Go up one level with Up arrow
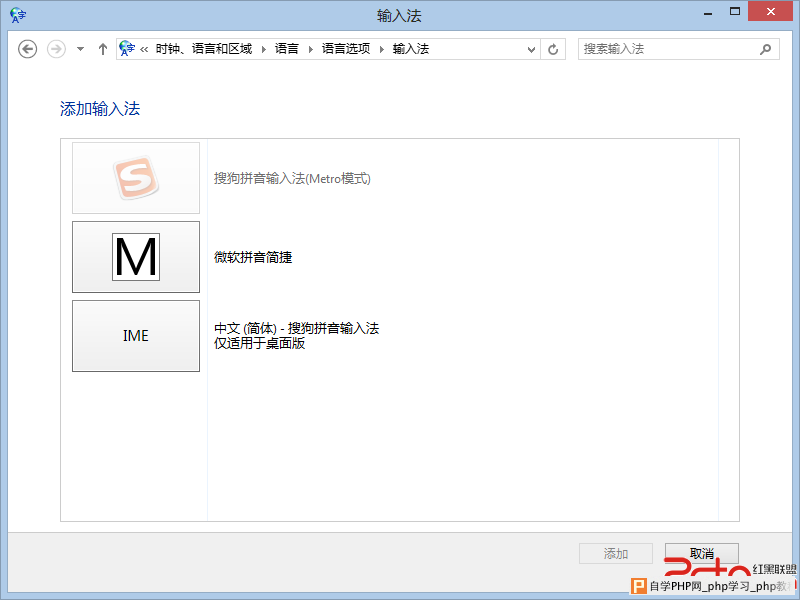Viewport: 800px width, 600px height. point(103,49)
